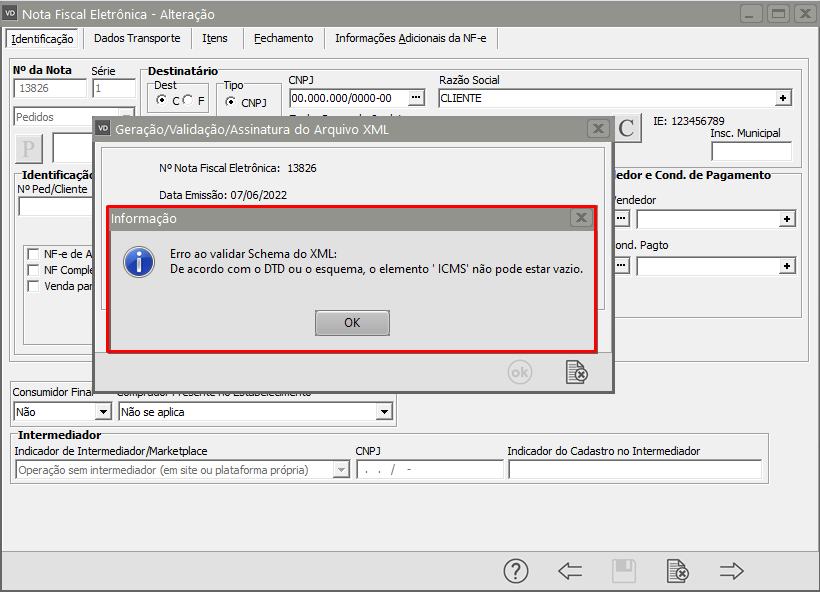Viewport: 820px width, 592px height.
Task: Expand the Consumidor Final dropdown
Action: pos(102,411)
